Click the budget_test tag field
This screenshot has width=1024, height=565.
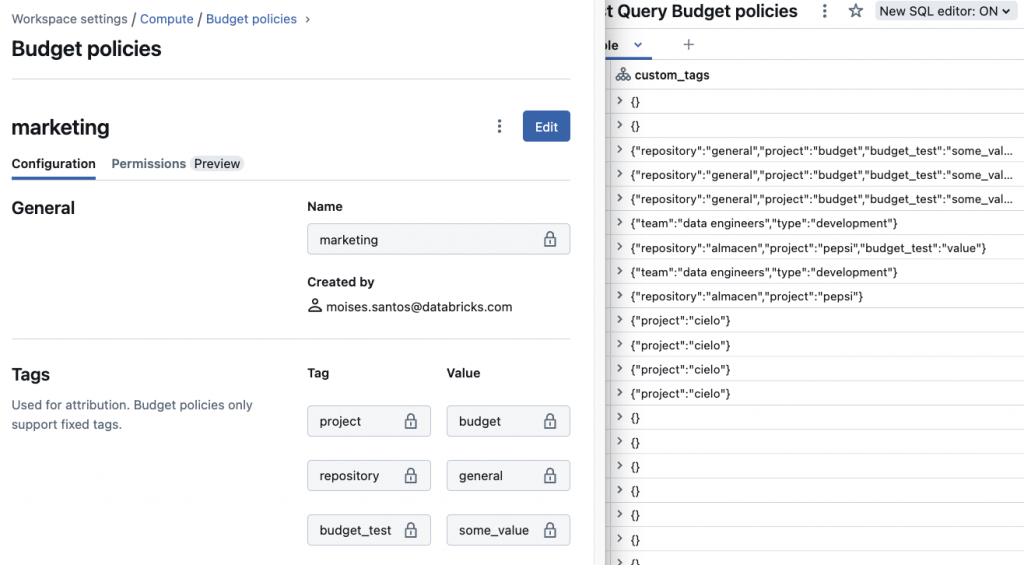coord(355,530)
